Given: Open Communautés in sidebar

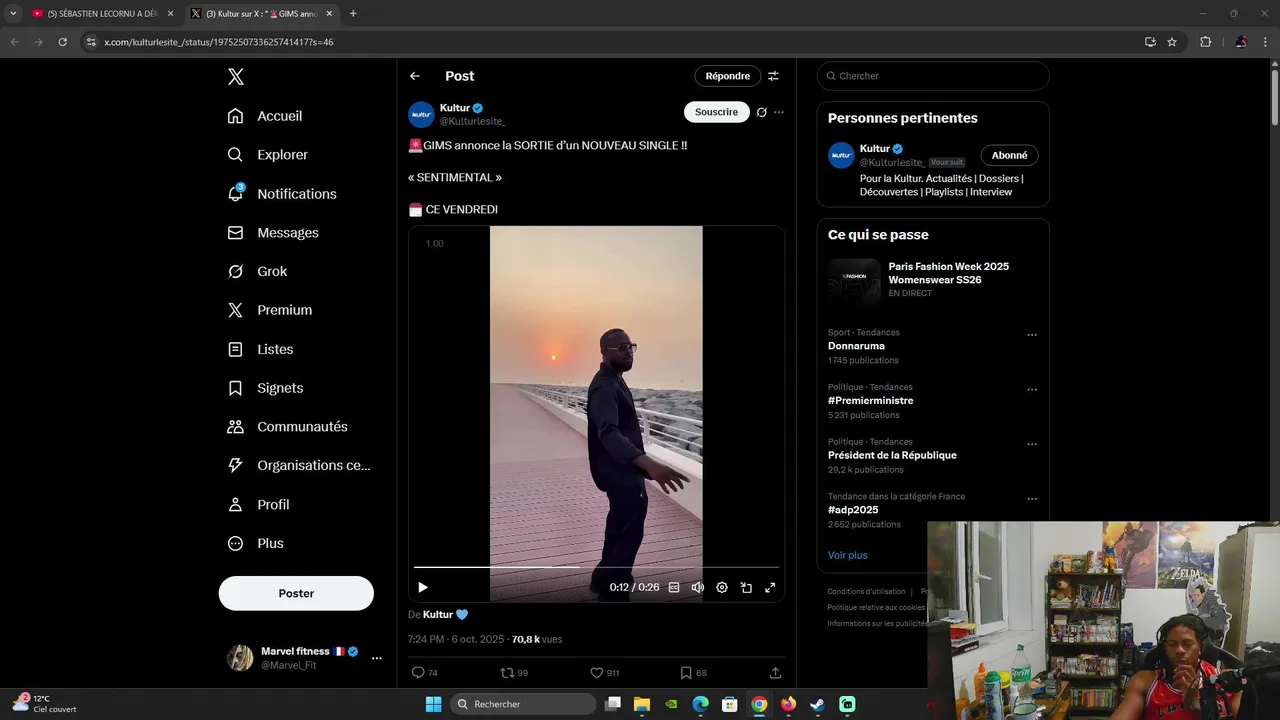Looking at the screenshot, I should (x=288, y=427).
